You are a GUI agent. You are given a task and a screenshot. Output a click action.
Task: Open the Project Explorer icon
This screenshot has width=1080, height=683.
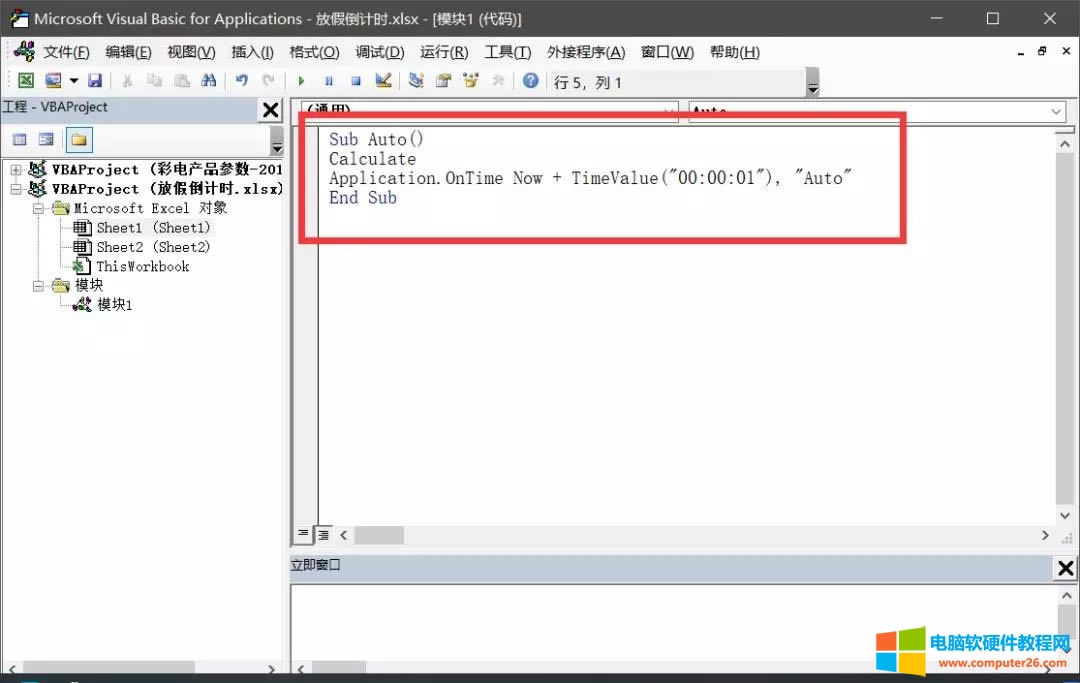coord(418,80)
